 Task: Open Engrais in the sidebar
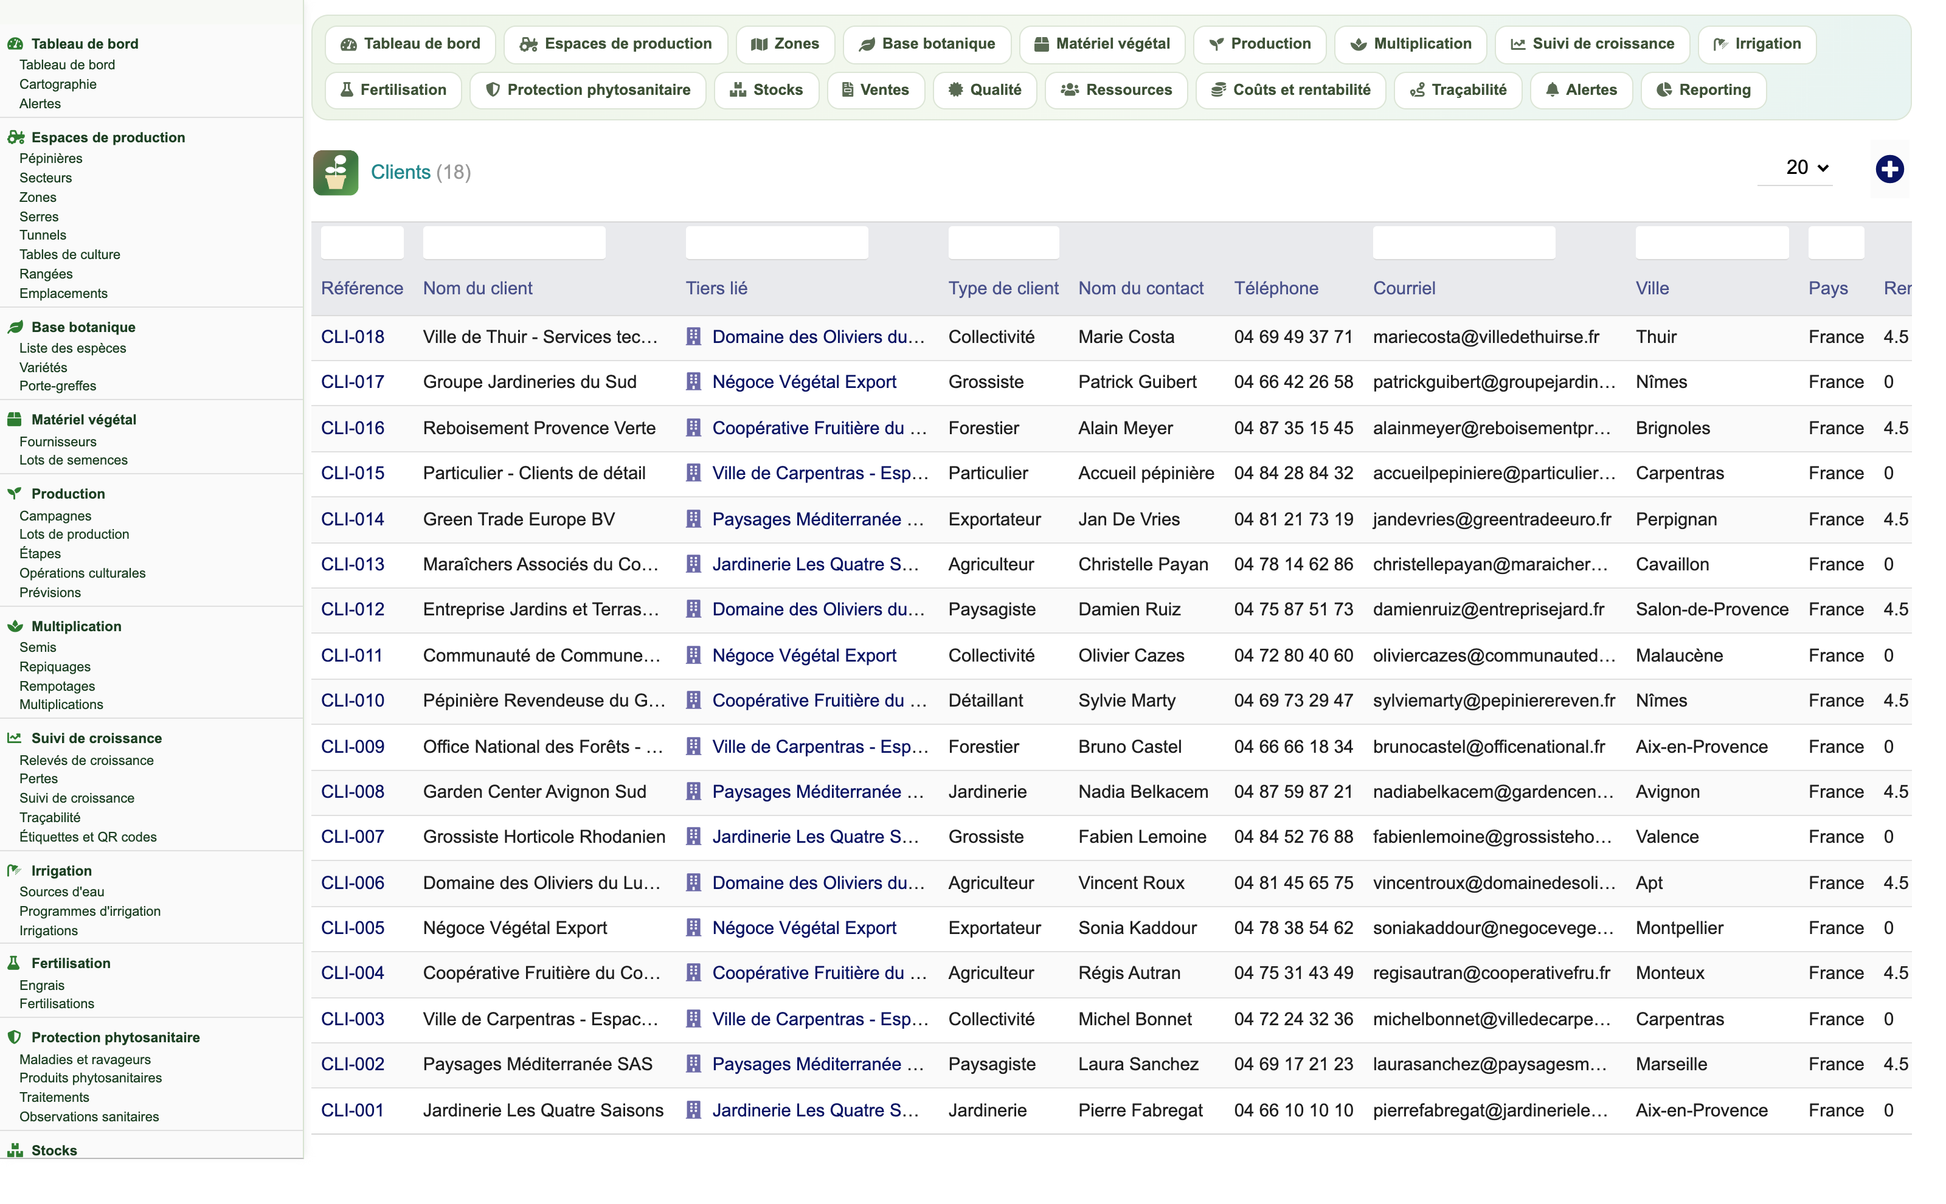42,985
